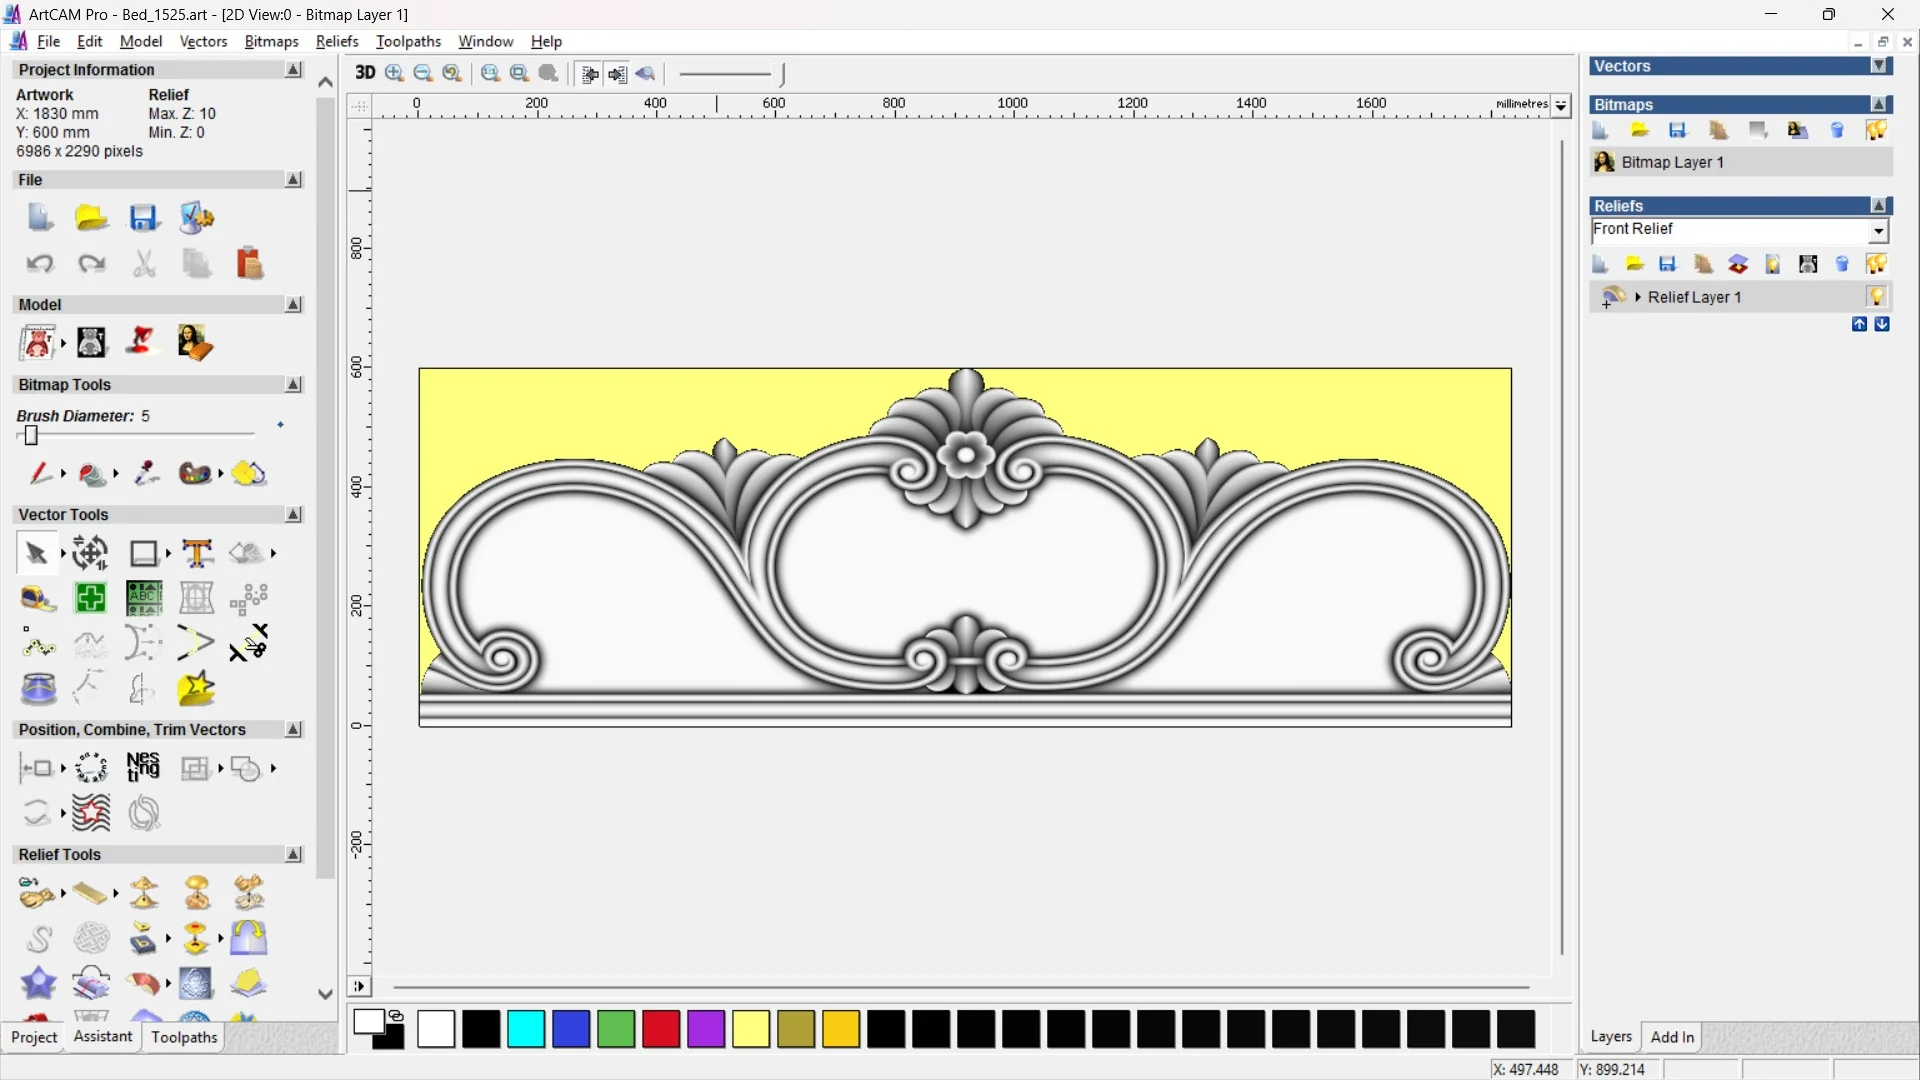Open the Toolpaths menu

coord(408,41)
